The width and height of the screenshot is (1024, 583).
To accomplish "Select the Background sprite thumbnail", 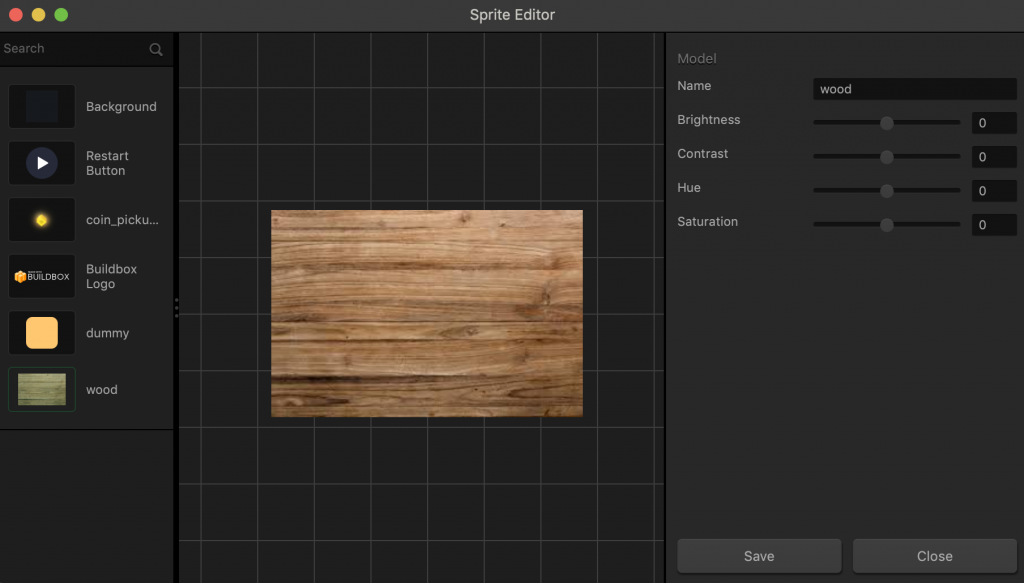I will [42, 107].
